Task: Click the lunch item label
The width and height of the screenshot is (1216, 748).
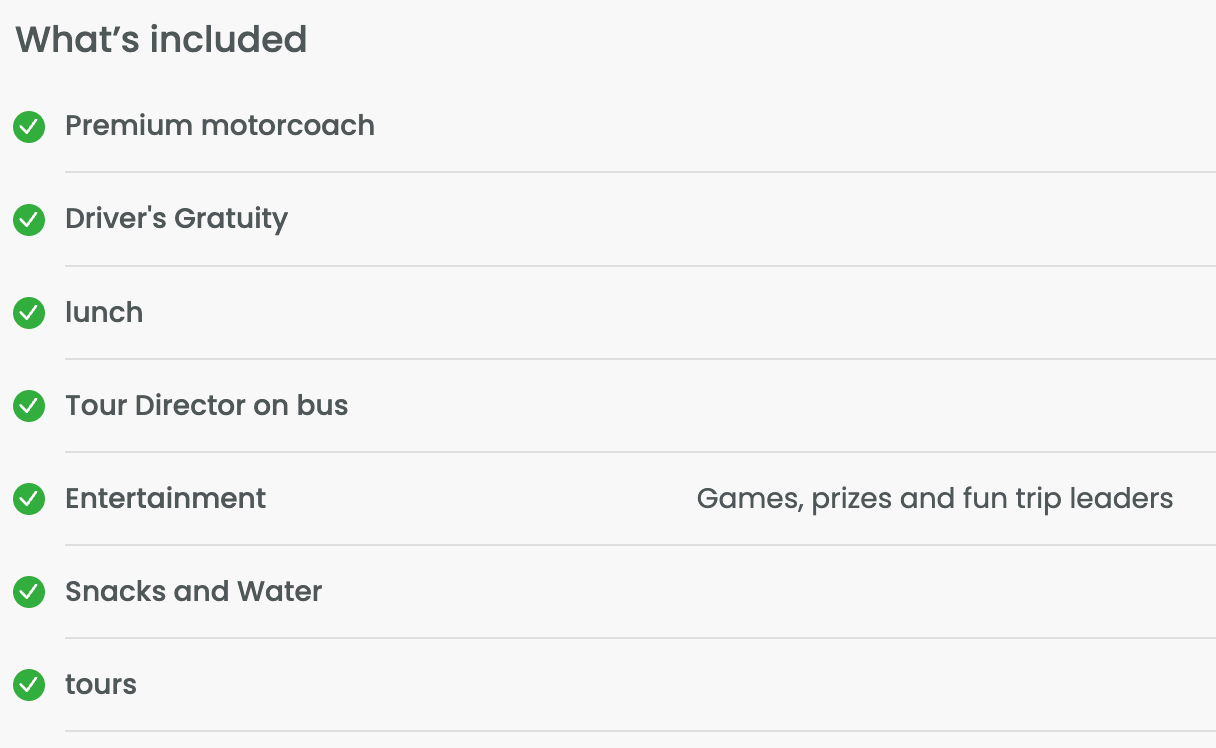Action: [x=104, y=312]
